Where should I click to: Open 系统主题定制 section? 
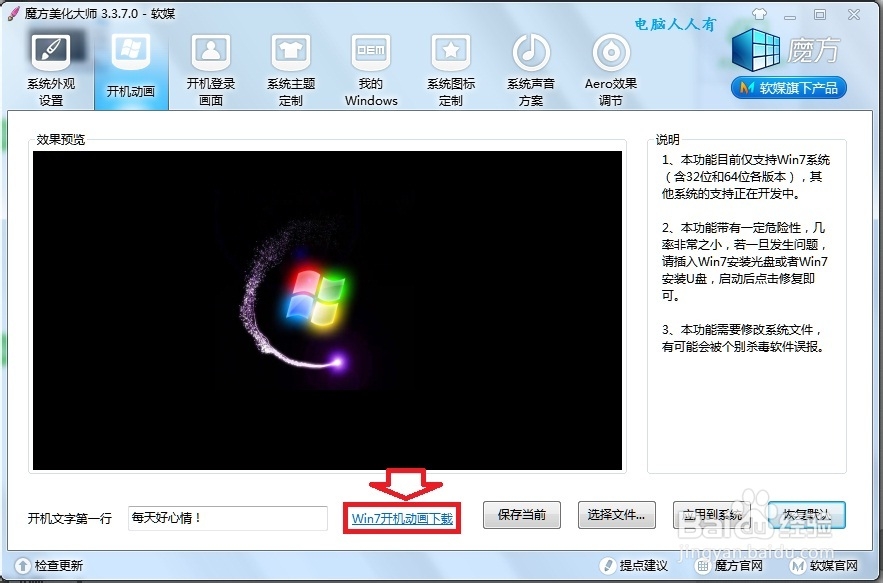[291, 70]
